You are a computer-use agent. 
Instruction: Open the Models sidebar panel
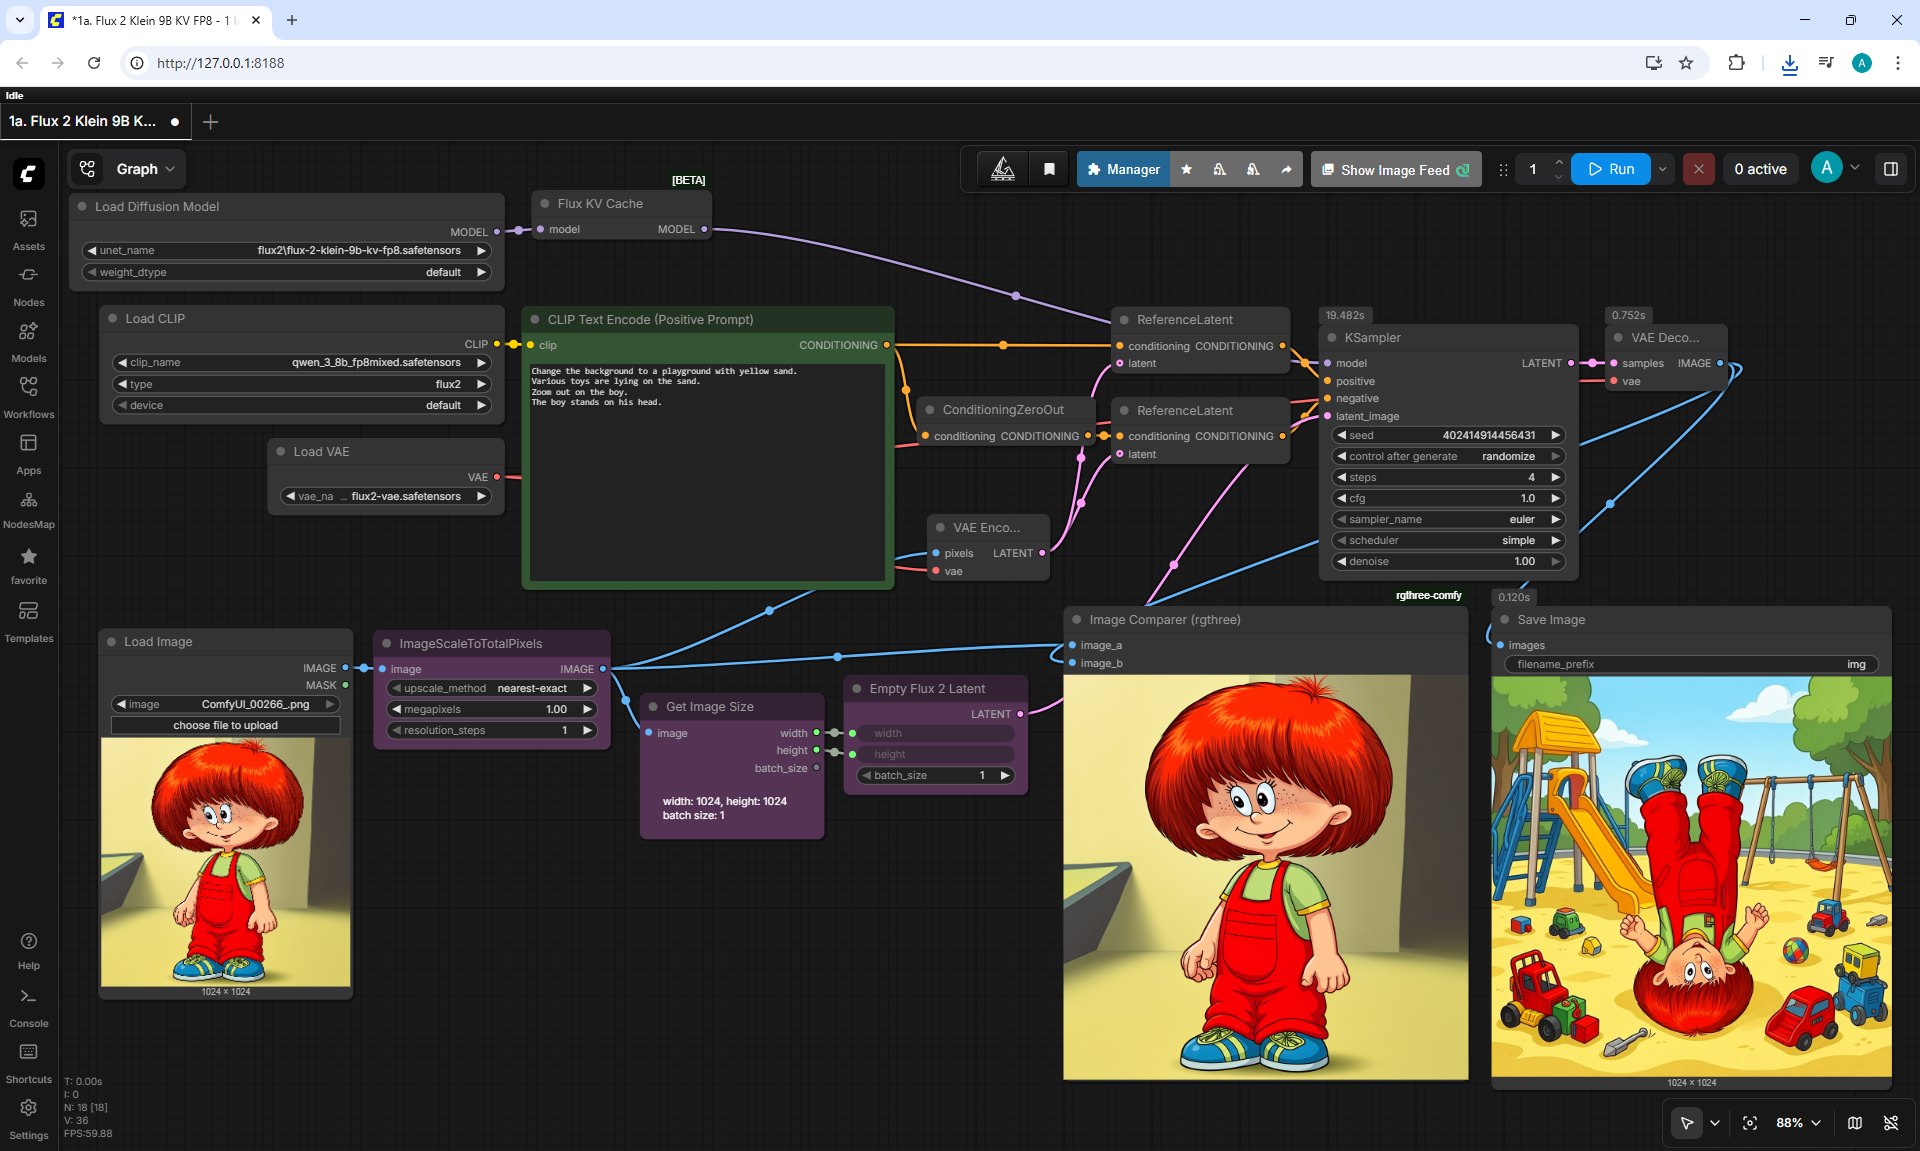pyautogui.click(x=28, y=342)
